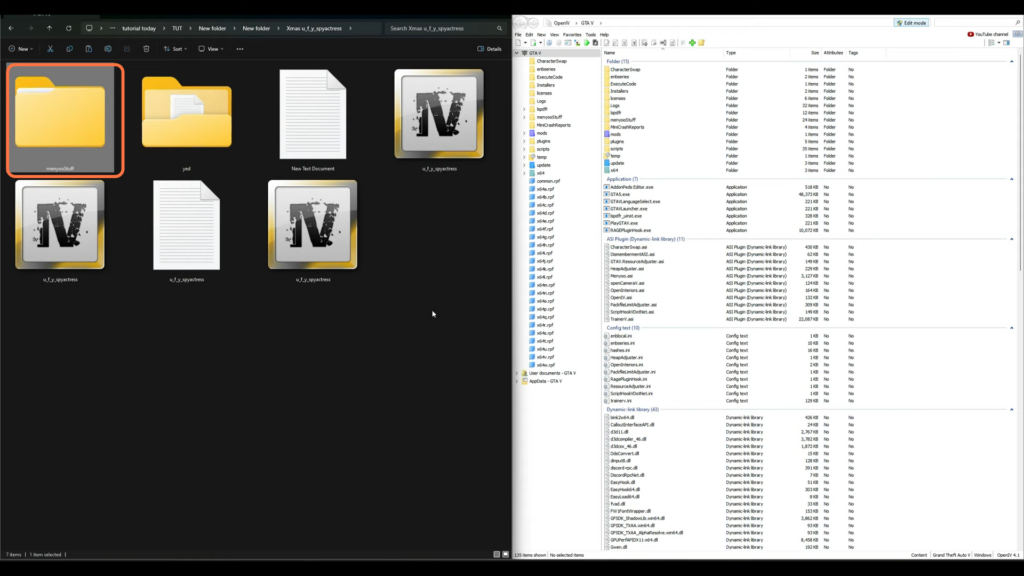Image resolution: width=1024 pixels, height=576 pixels.
Task: Open the Help menu in OpenIV
Action: [604, 35]
